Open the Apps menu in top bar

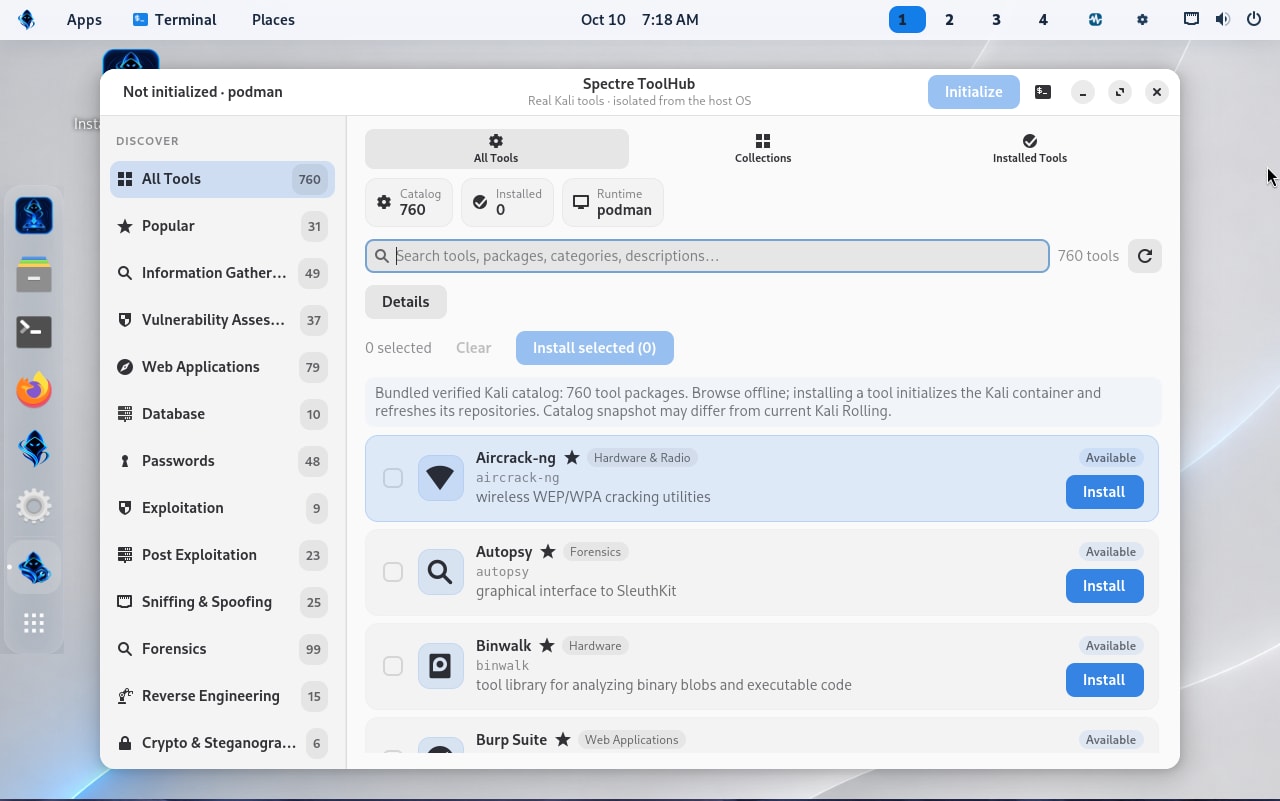coord(84,19)
